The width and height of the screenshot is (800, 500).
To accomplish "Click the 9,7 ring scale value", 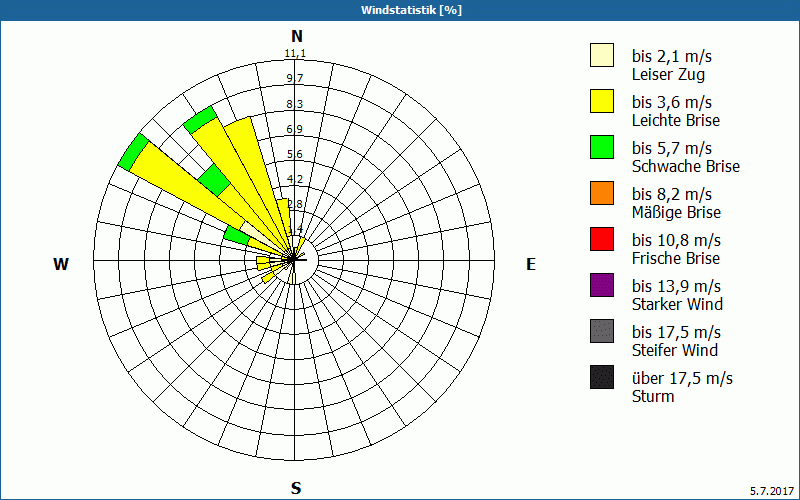I will [x=295, y=78].
